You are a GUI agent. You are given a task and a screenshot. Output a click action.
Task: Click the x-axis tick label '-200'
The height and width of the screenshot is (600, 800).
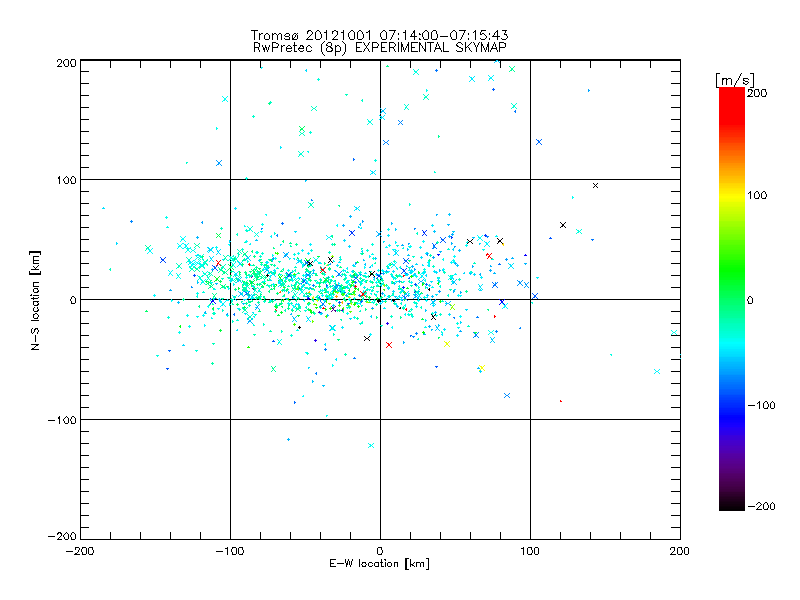[x=80, y=551]
